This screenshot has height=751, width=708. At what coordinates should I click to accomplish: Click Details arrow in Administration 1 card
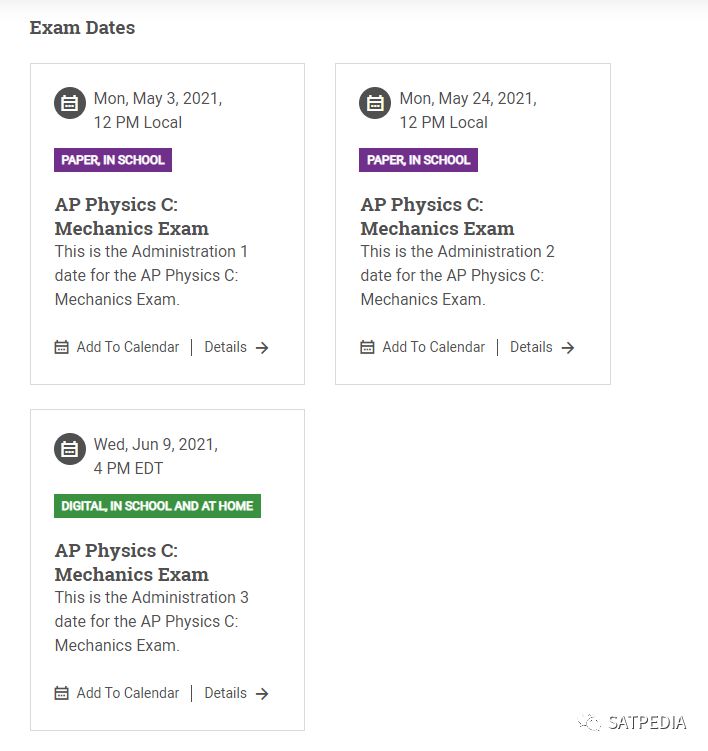tap(262, 348)
